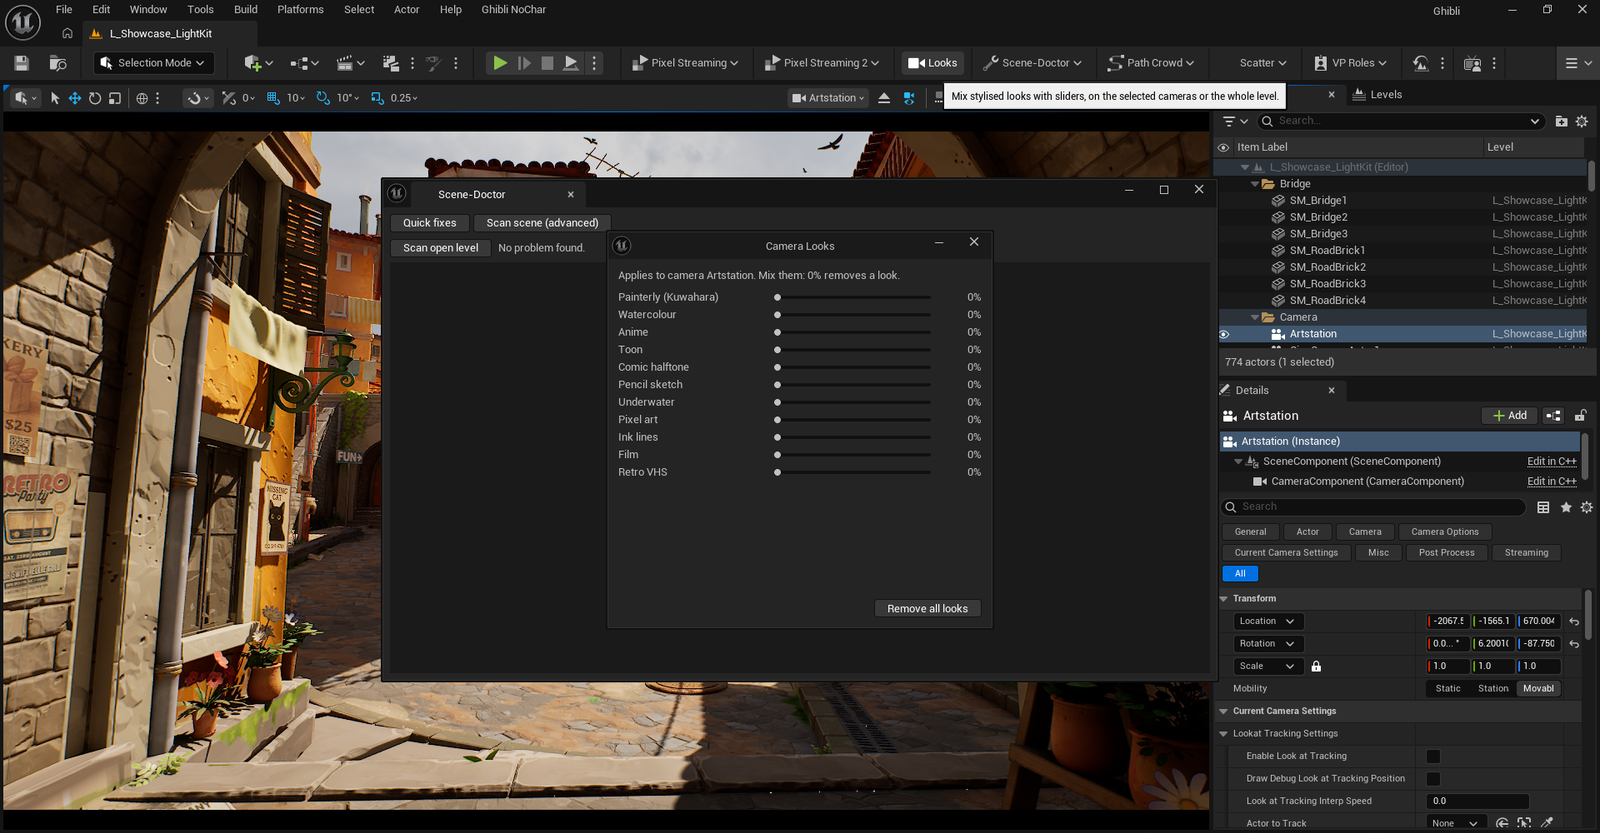
Task: Open the Outliner filter options icon
Action: pos(1235,121)
